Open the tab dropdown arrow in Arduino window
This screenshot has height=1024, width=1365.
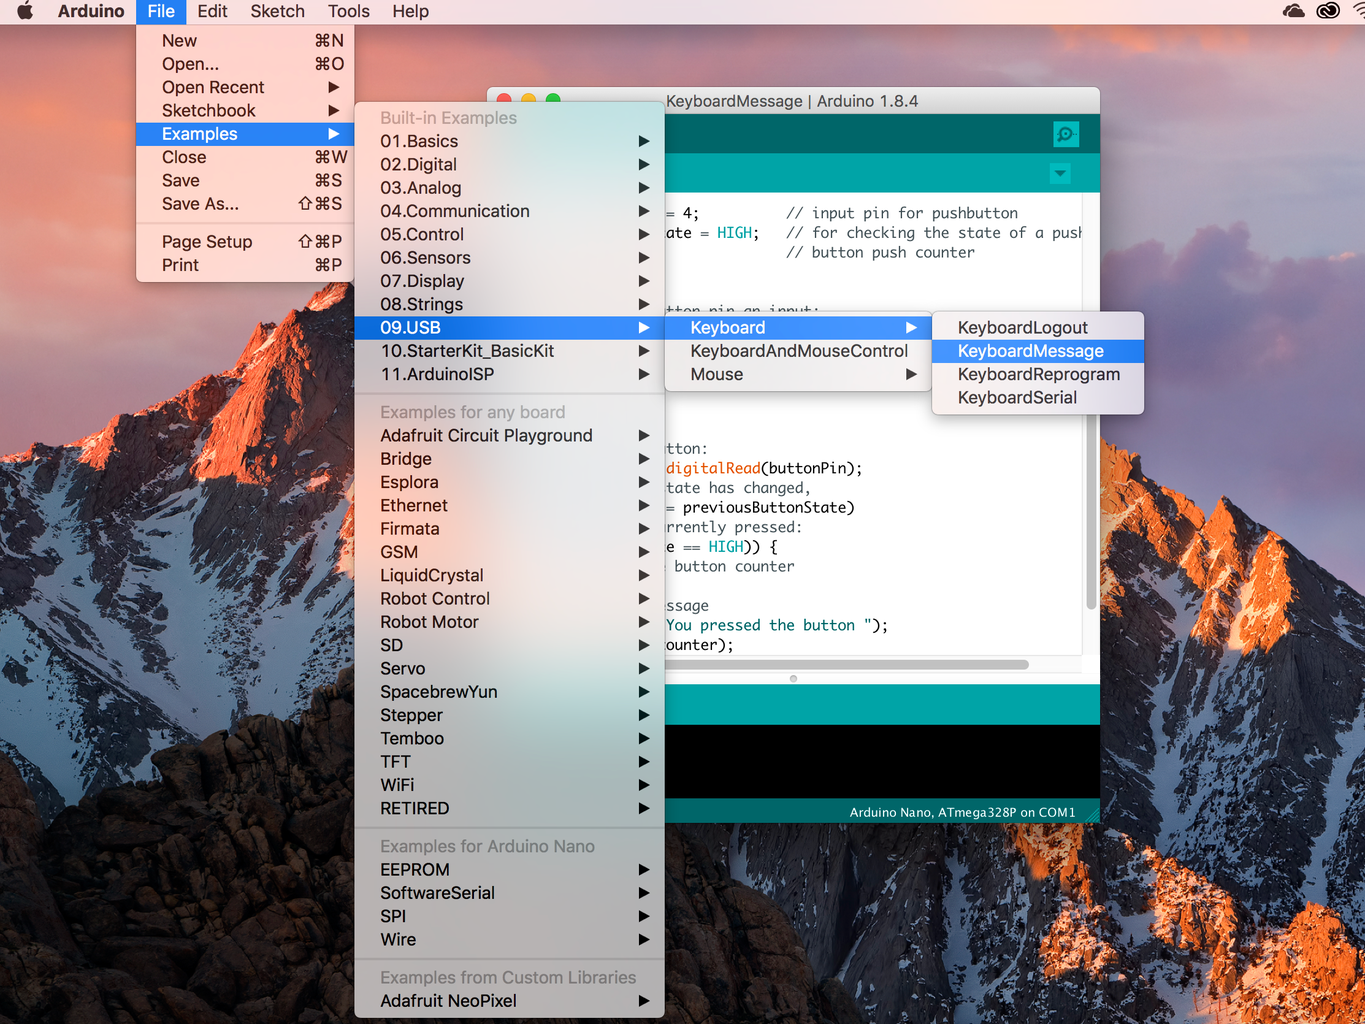[1060, 174]
